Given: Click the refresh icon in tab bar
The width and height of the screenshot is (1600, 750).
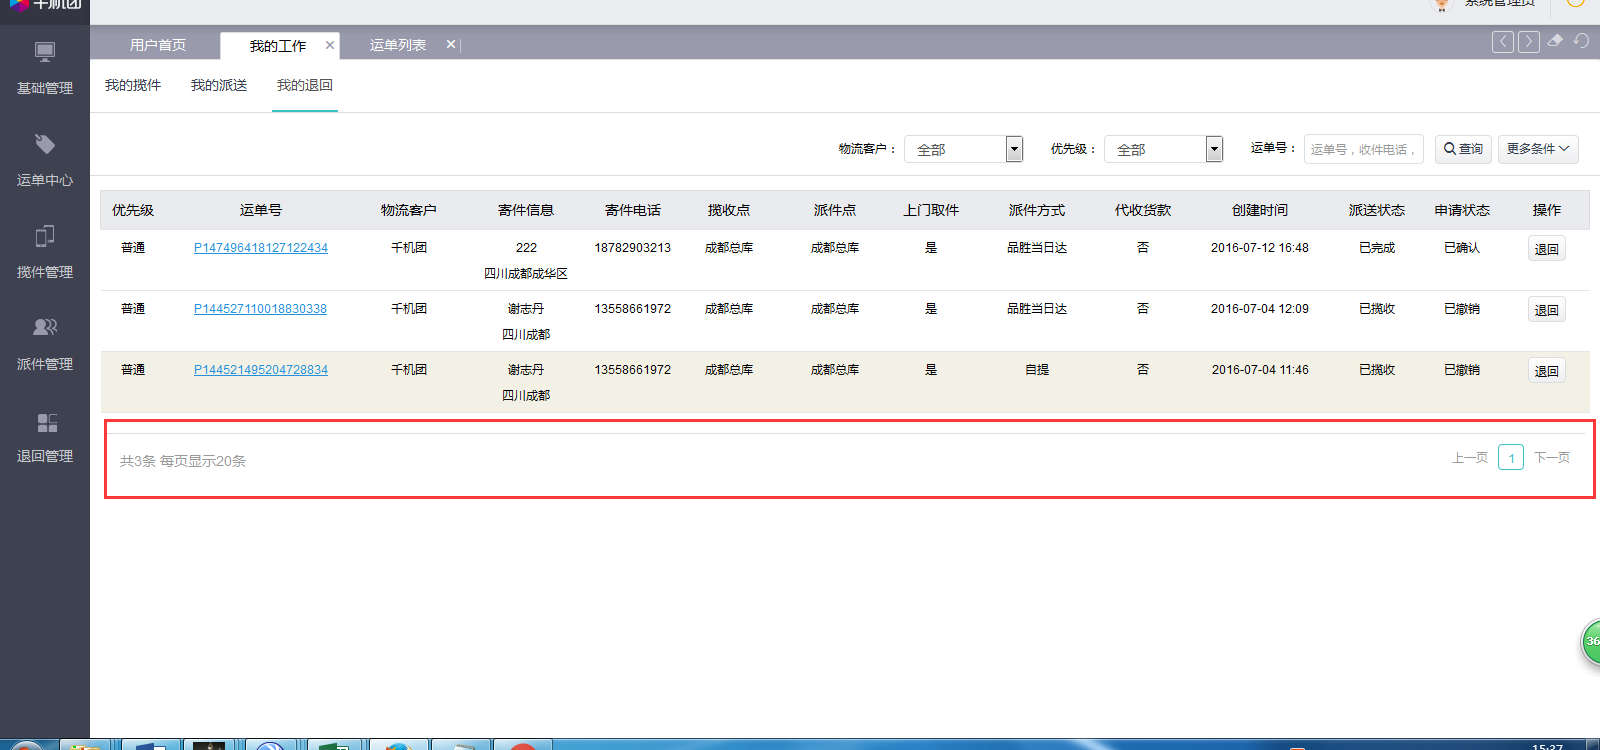Looking at the screenshot, I should click(1581, 41).
